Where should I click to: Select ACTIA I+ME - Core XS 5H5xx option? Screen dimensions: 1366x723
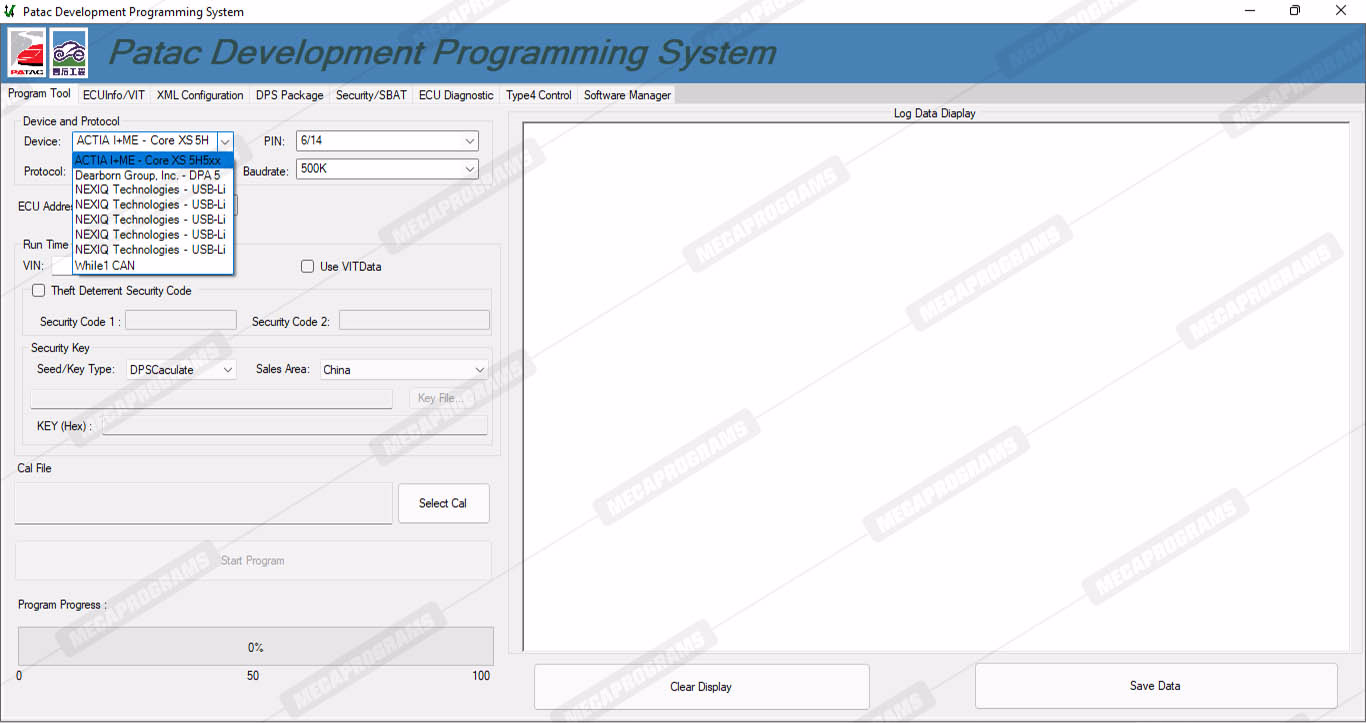[x=153, y=160]
